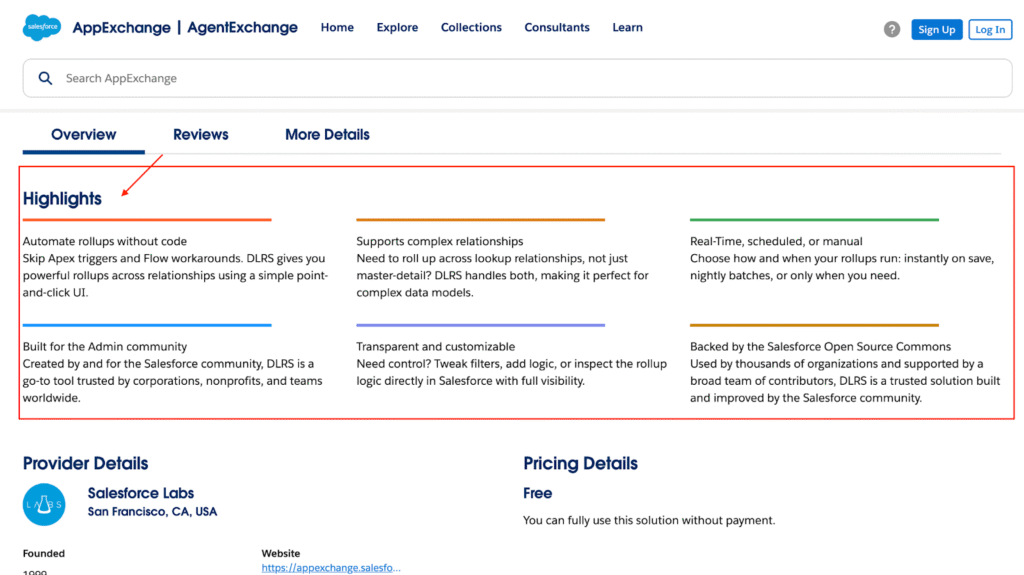Screen dimensions: 1024x575
Task: Click the Pricing Details heading
Action: [580, 463]
